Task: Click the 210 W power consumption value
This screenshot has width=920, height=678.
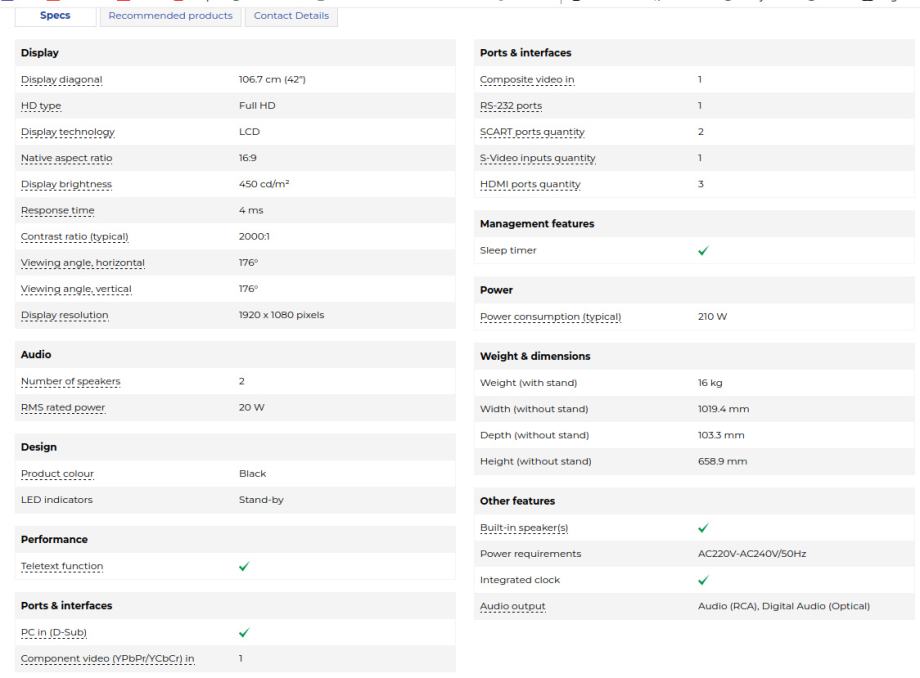Action: pyautogui.click(x=712, y=317)
